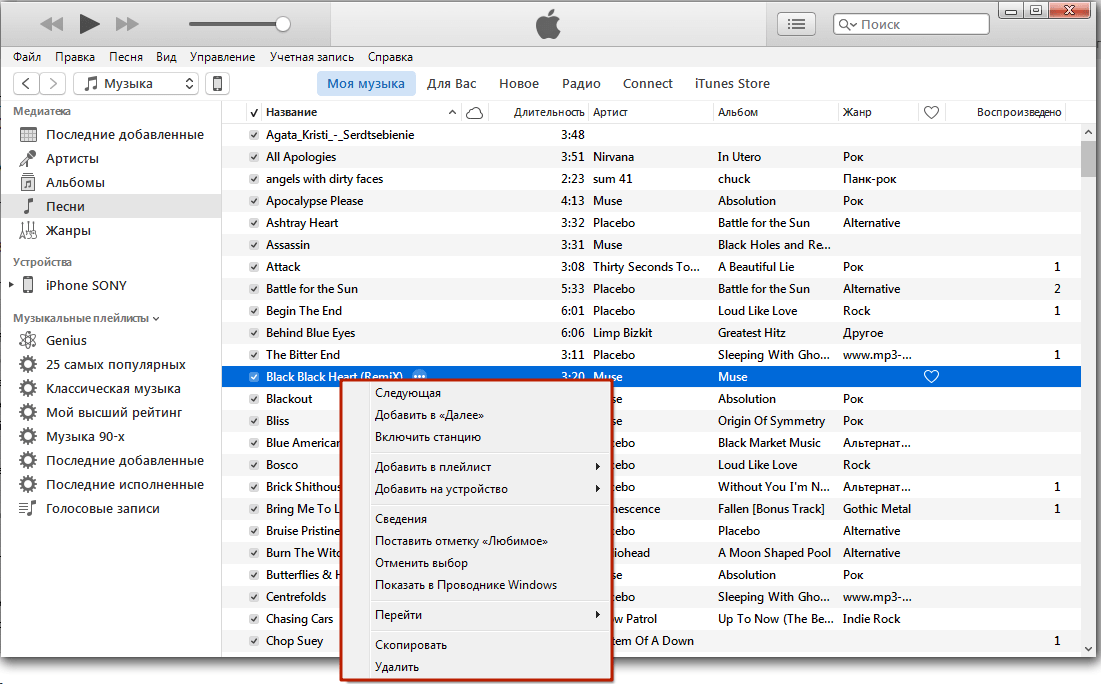Open the Вид menu
Image resolution: width=1101 pixels, height=684 pixels.
click(x=166, y=57)
